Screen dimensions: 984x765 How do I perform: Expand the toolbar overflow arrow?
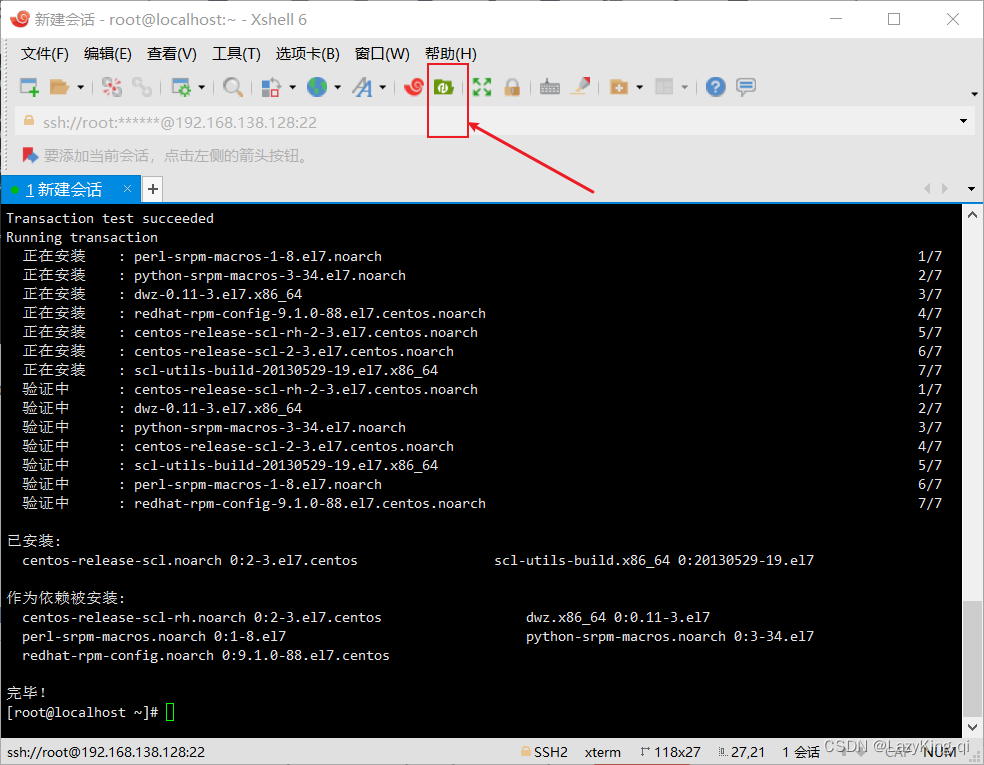point(974,94)
